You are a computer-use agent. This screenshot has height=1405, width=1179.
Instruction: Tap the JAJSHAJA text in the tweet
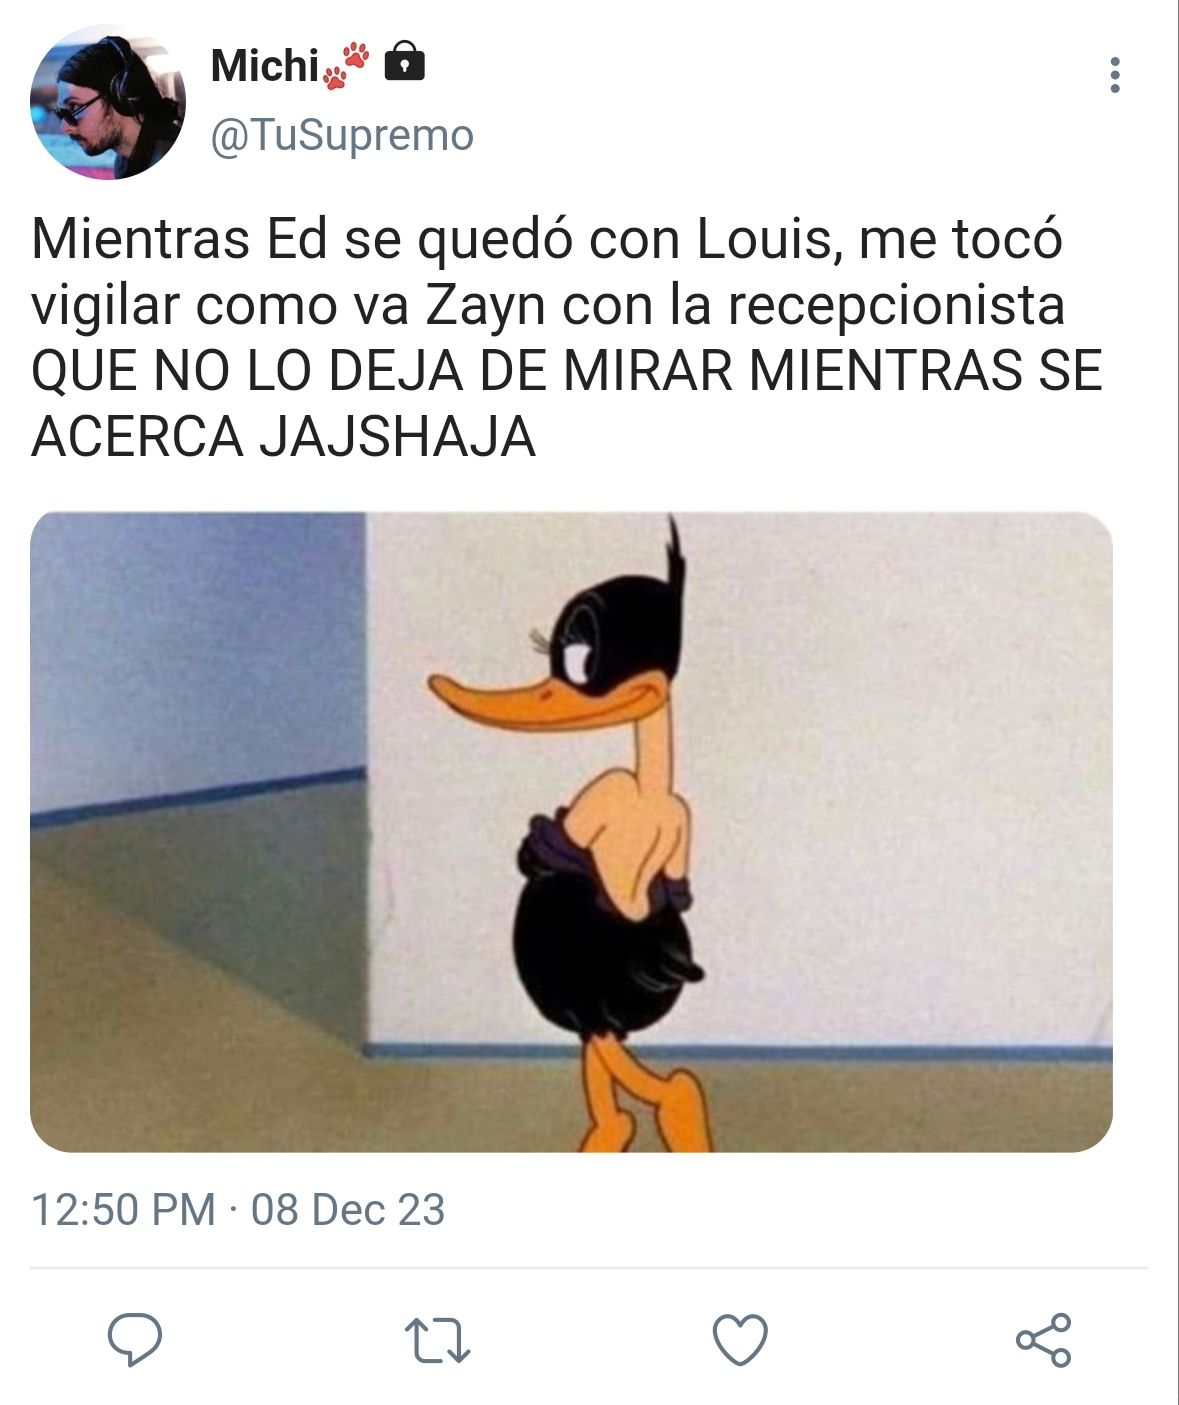(398, 438)
